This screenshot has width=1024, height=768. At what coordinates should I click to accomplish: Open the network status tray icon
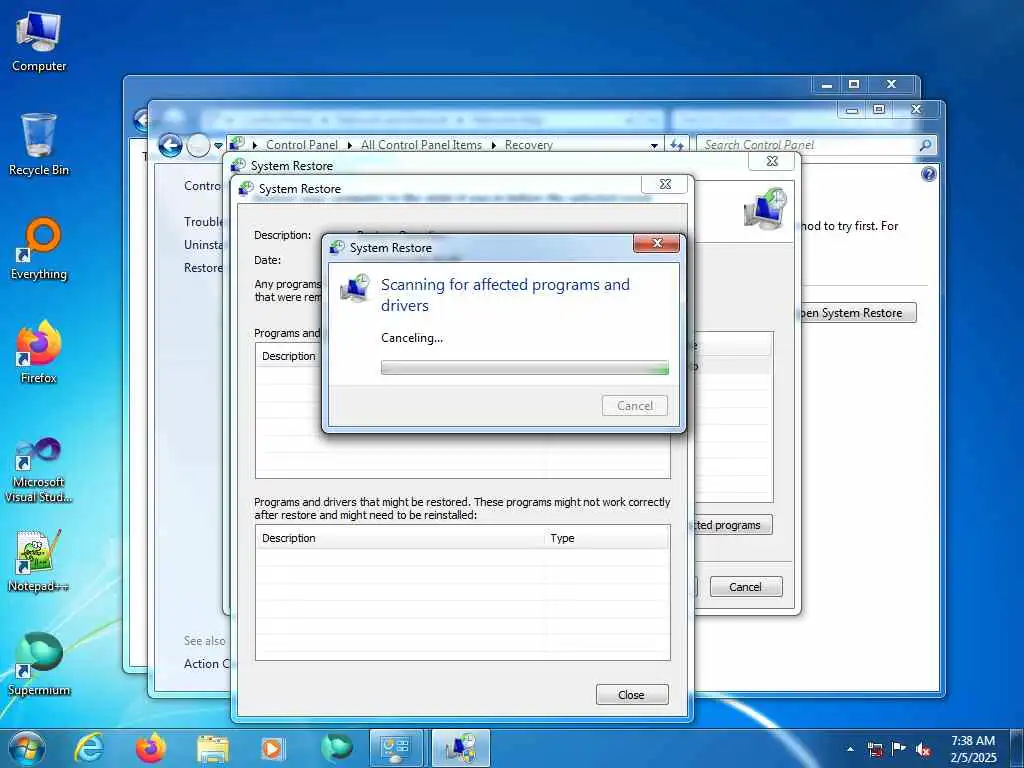[x=875, y=749]
